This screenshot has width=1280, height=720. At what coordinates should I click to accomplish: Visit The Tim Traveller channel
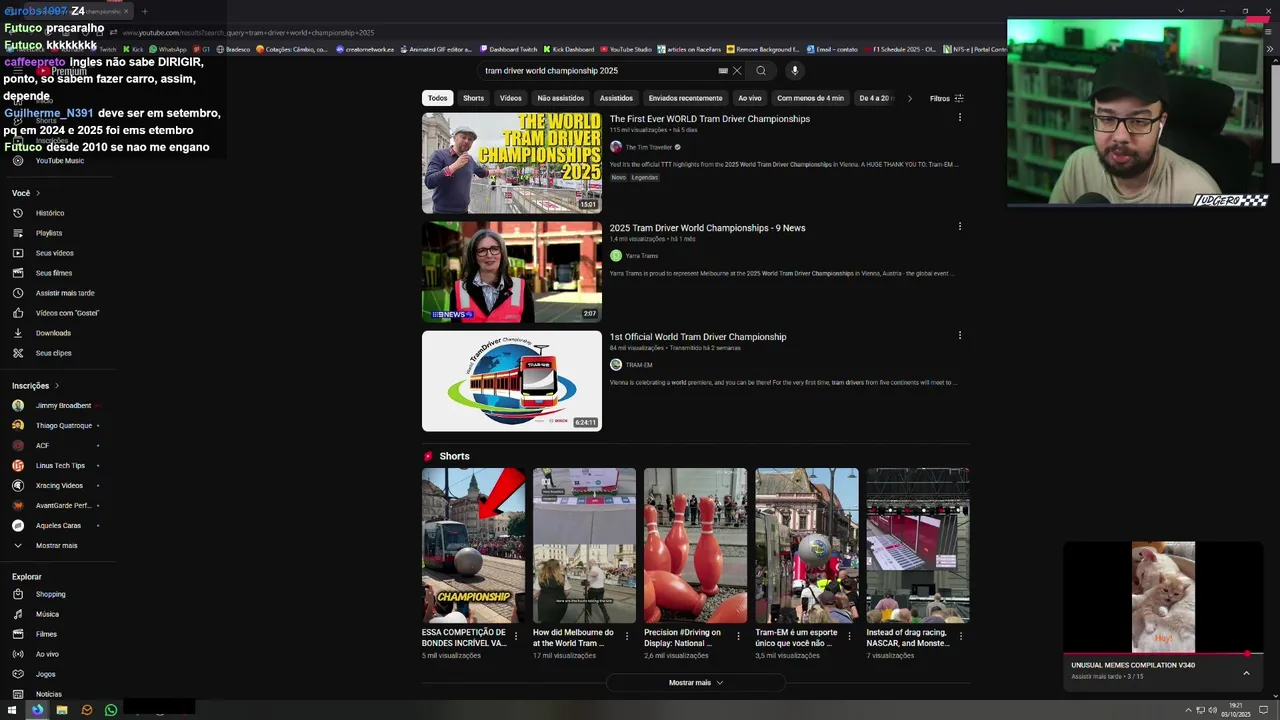pos(649,147)
